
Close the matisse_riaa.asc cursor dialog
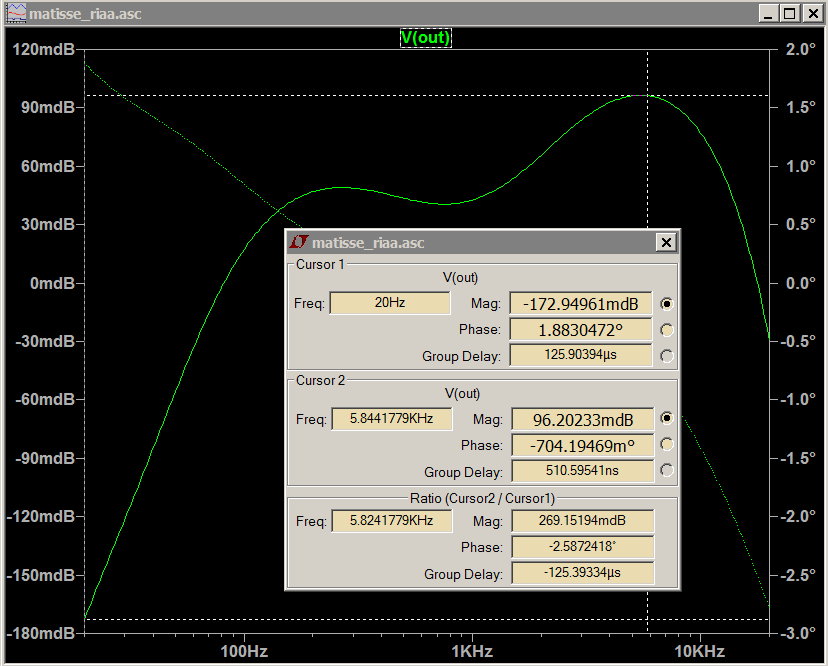click(x=666, y=242)
